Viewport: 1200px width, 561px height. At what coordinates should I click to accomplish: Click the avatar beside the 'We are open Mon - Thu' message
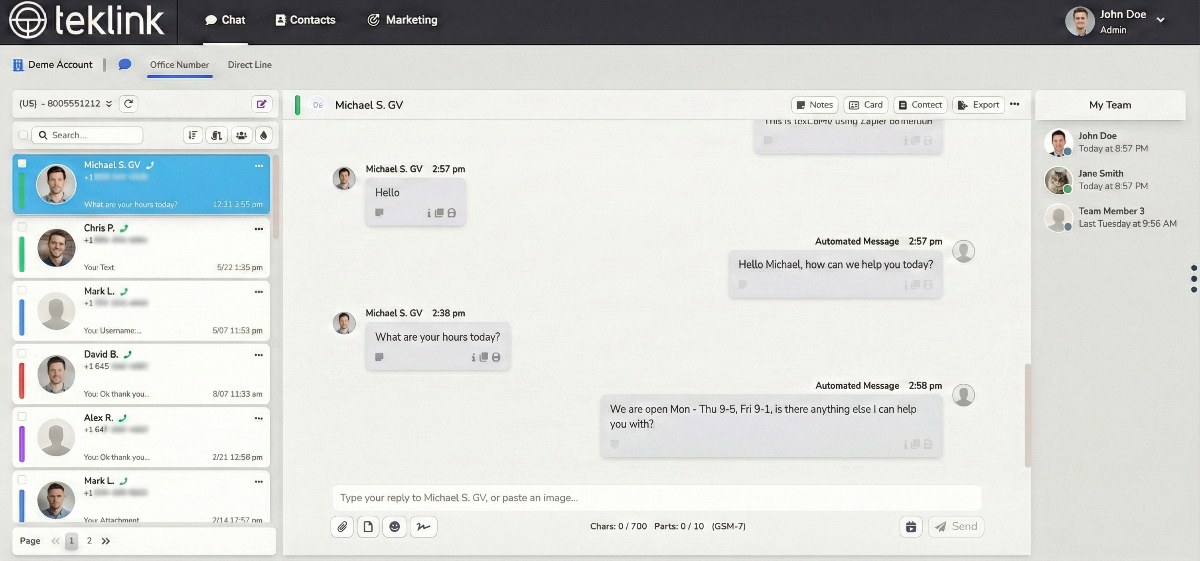click(x=963, y=395)
